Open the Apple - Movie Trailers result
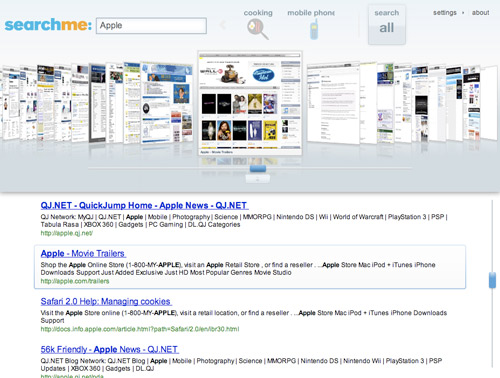 click(x=83, y=254)
